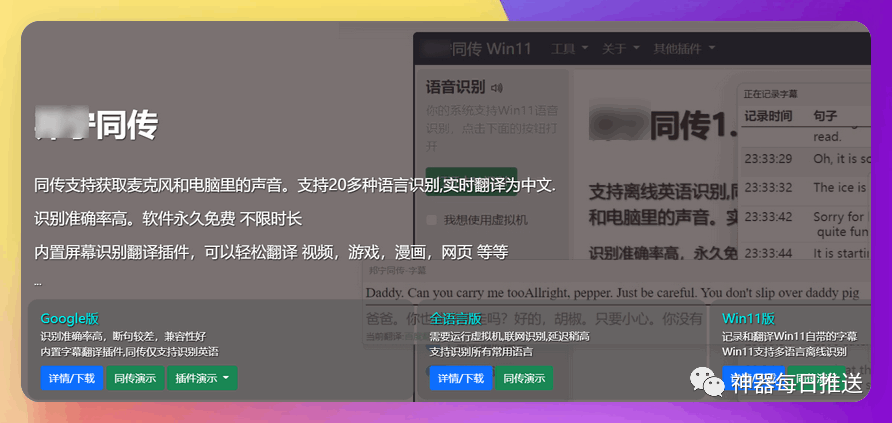The height and width of the screenshot is (423, 892).
Task: Select the 23:33:44 subtitle row
Action: (x=805, y=252)
